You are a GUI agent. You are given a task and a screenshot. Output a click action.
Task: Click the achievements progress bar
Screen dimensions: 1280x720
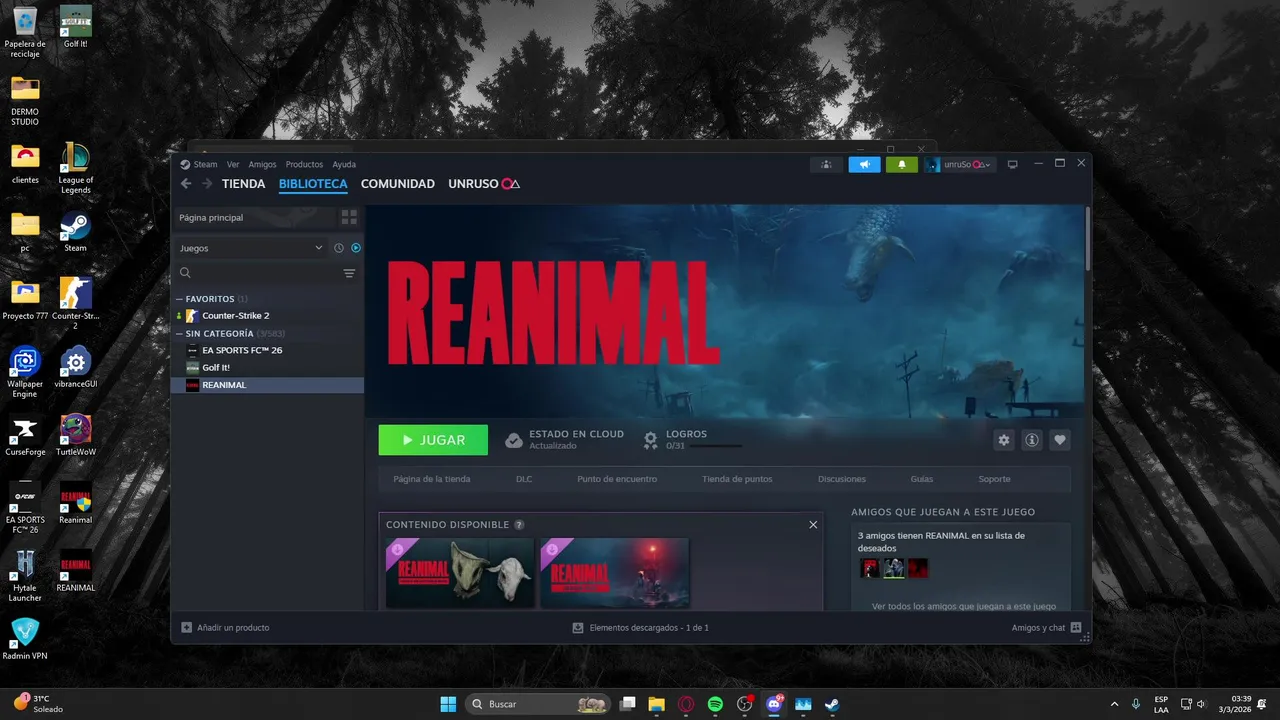716,446
